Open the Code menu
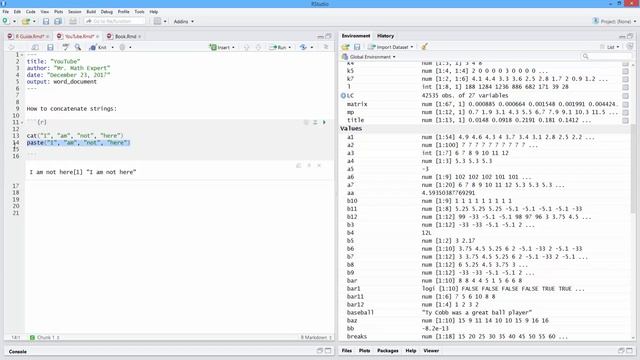Viewport: 640px width, 360px height. tap(31, 12)
